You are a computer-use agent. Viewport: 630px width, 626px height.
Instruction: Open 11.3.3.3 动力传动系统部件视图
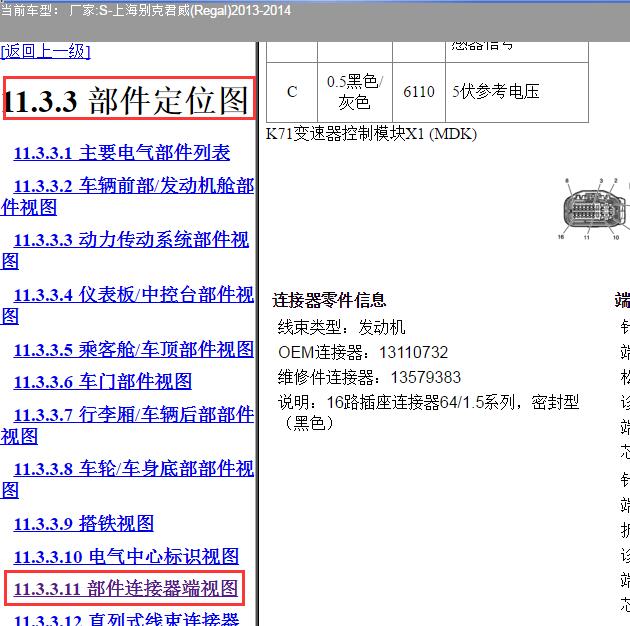125,250
